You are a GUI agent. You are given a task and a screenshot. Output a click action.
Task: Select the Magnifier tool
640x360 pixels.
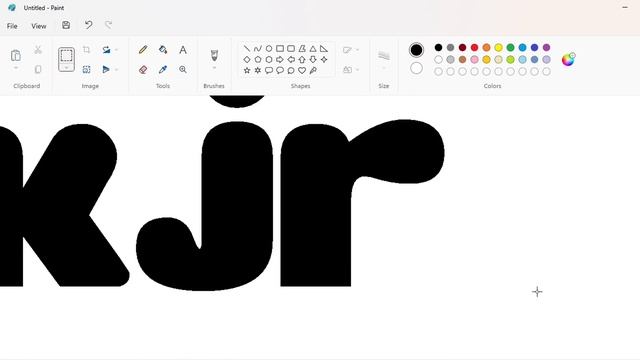point(183,69)
